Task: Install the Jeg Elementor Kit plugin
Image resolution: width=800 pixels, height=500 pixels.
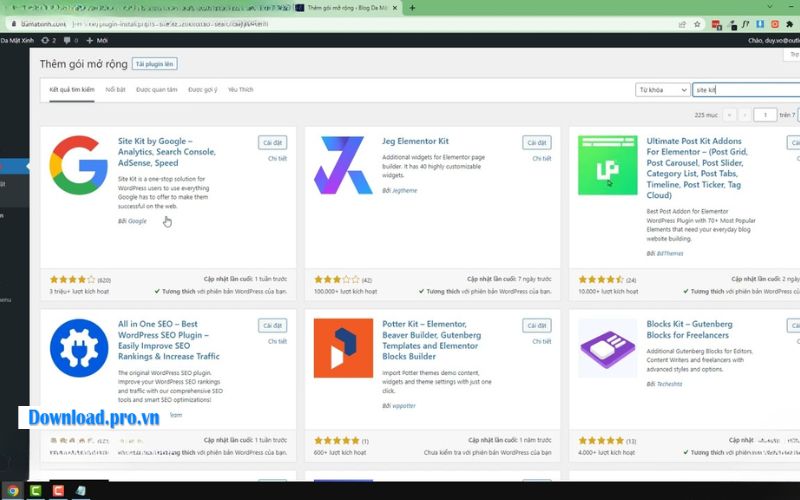Action: (x=537, y=142)
